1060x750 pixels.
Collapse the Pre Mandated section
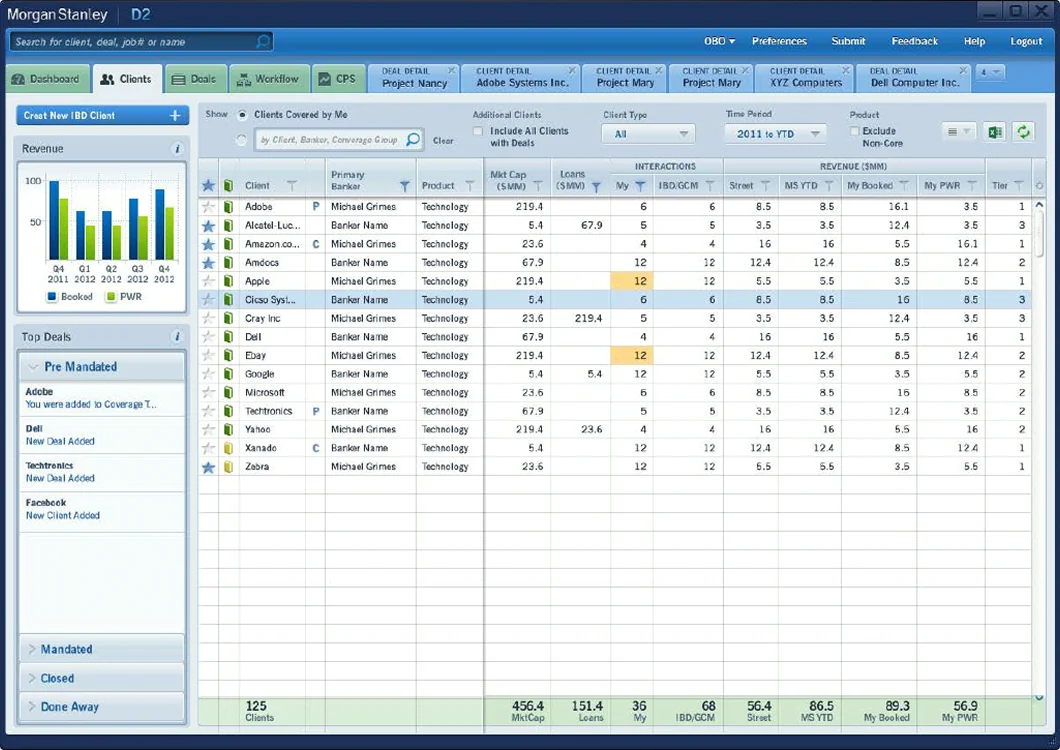point(101,367)
